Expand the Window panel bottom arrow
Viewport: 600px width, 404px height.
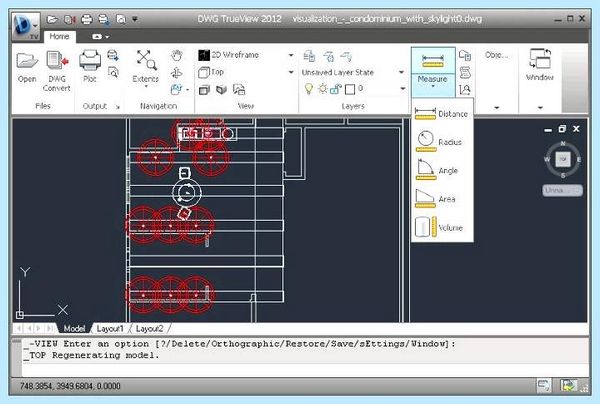(540, 108)
